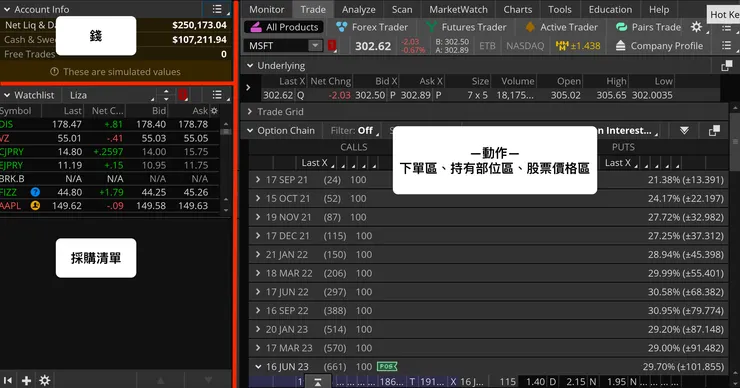Click the list menu icon right of Company Profile
The height and width of the screenshot is (388, 740).
click(726, 45)
